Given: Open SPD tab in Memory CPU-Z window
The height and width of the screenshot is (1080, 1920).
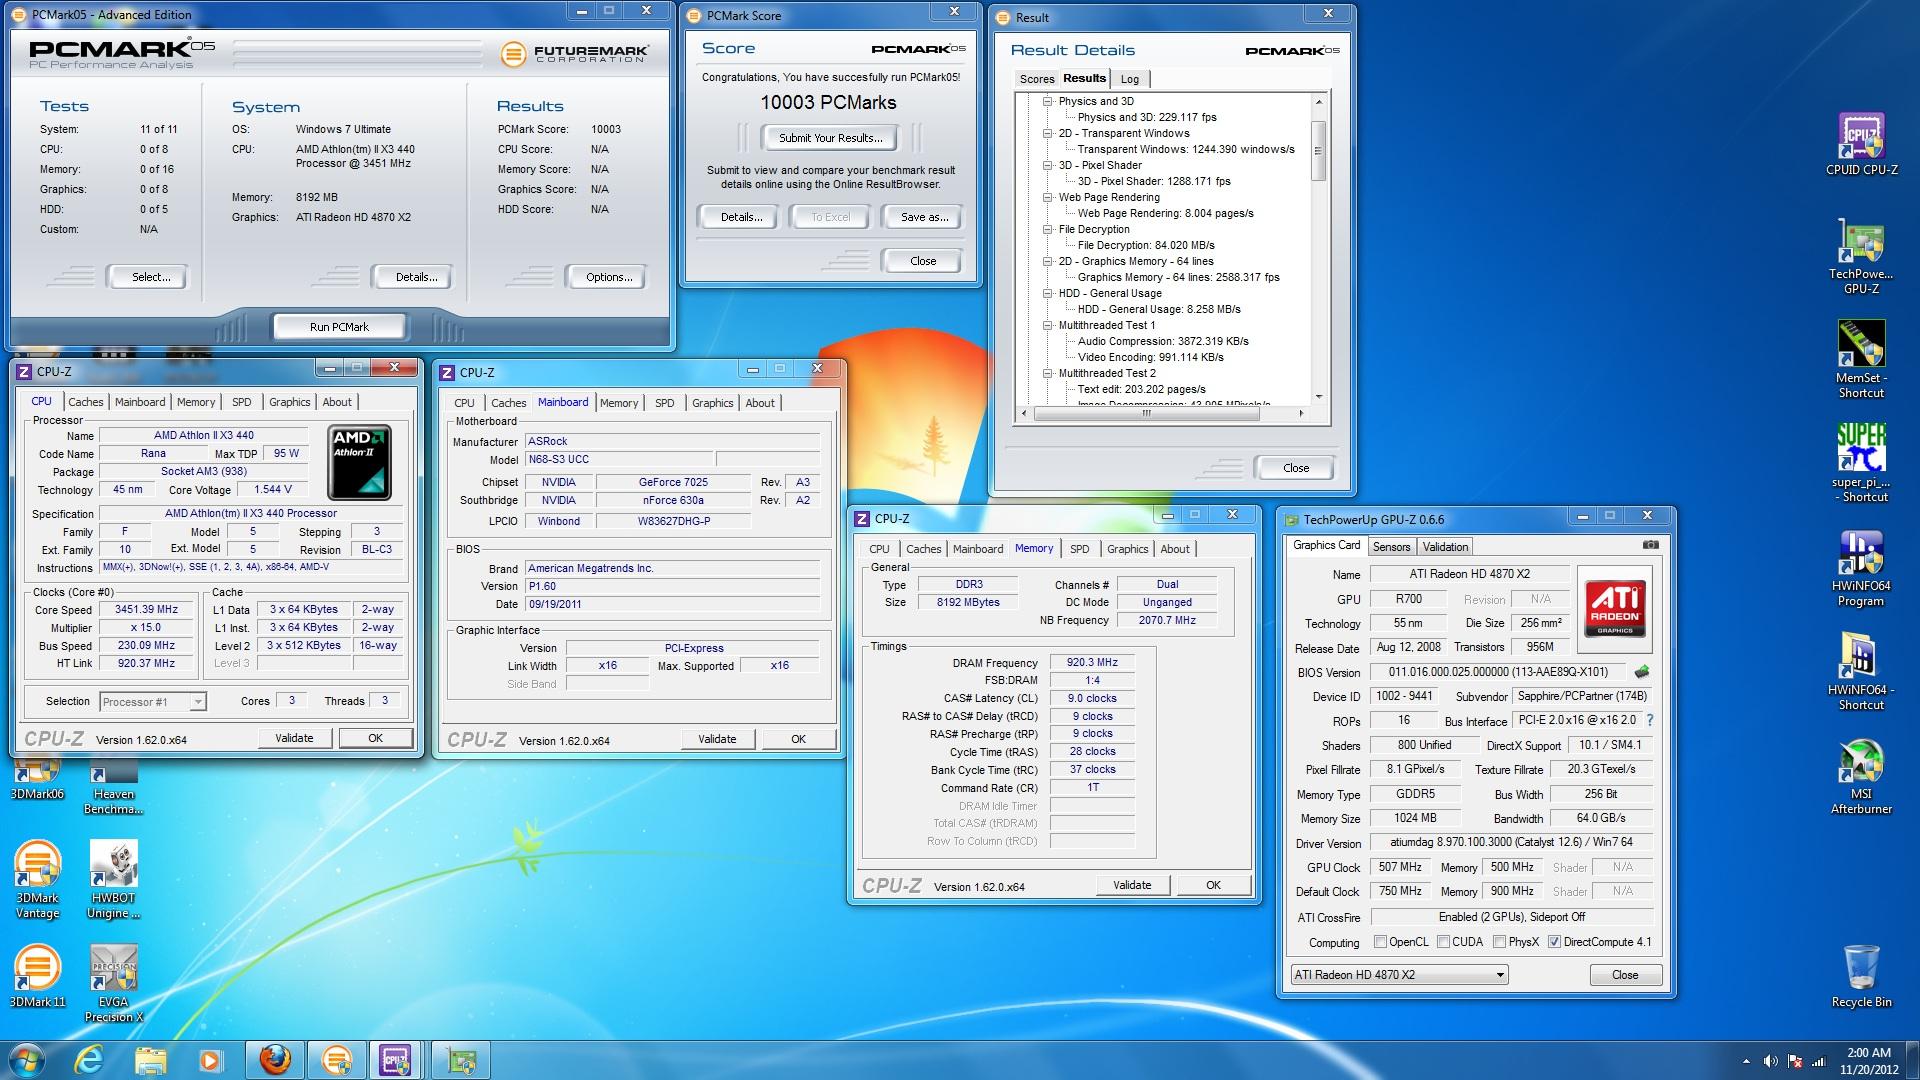Looking at the screenshot, I should click(x=1079, y=549).
